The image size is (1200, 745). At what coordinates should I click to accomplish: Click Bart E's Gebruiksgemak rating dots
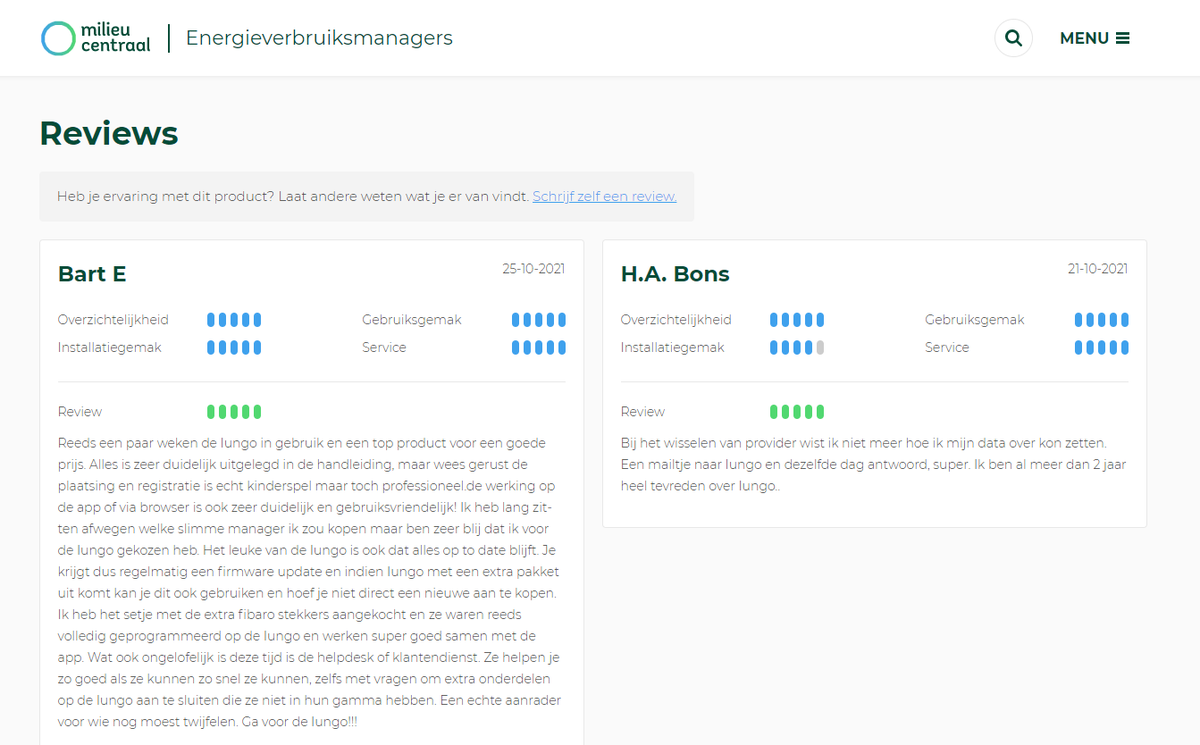click(539, 320)
